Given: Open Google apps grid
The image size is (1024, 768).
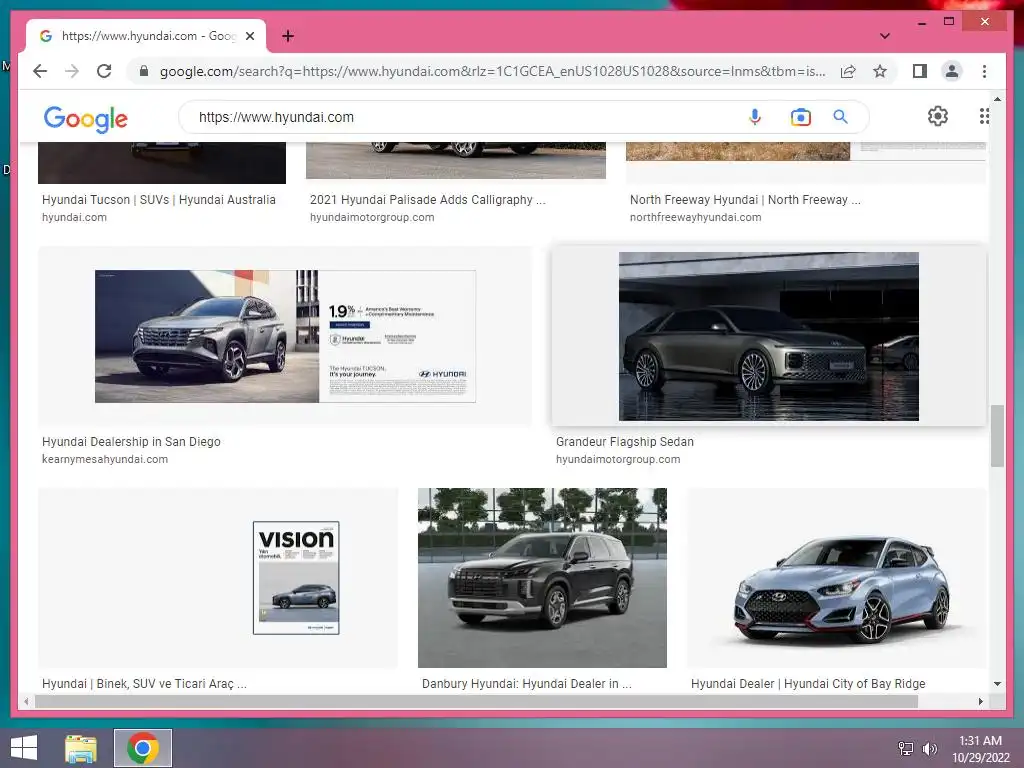Looking at the screenshot, I should [984, 116].
